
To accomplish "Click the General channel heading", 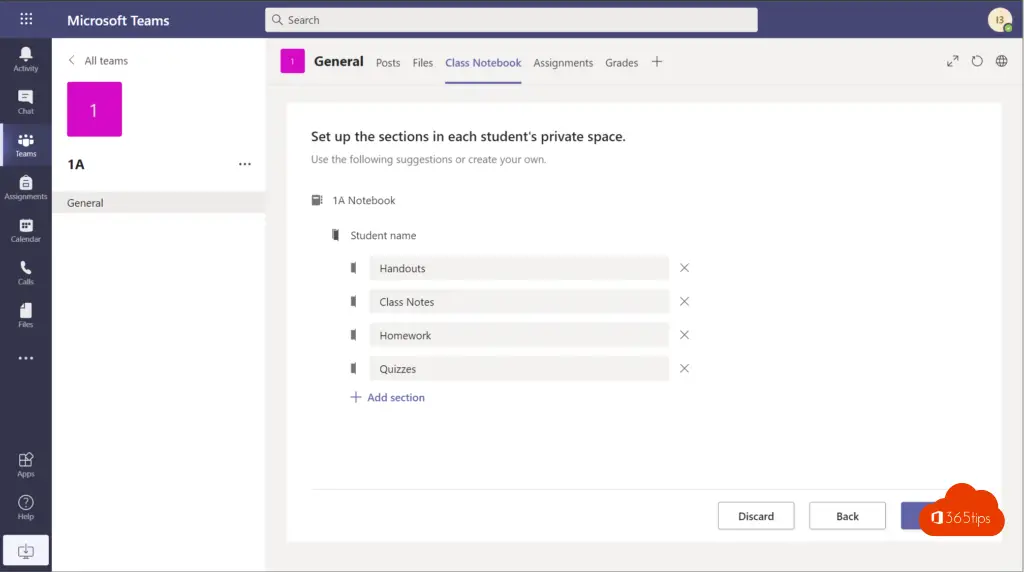I will coord(338,61).
